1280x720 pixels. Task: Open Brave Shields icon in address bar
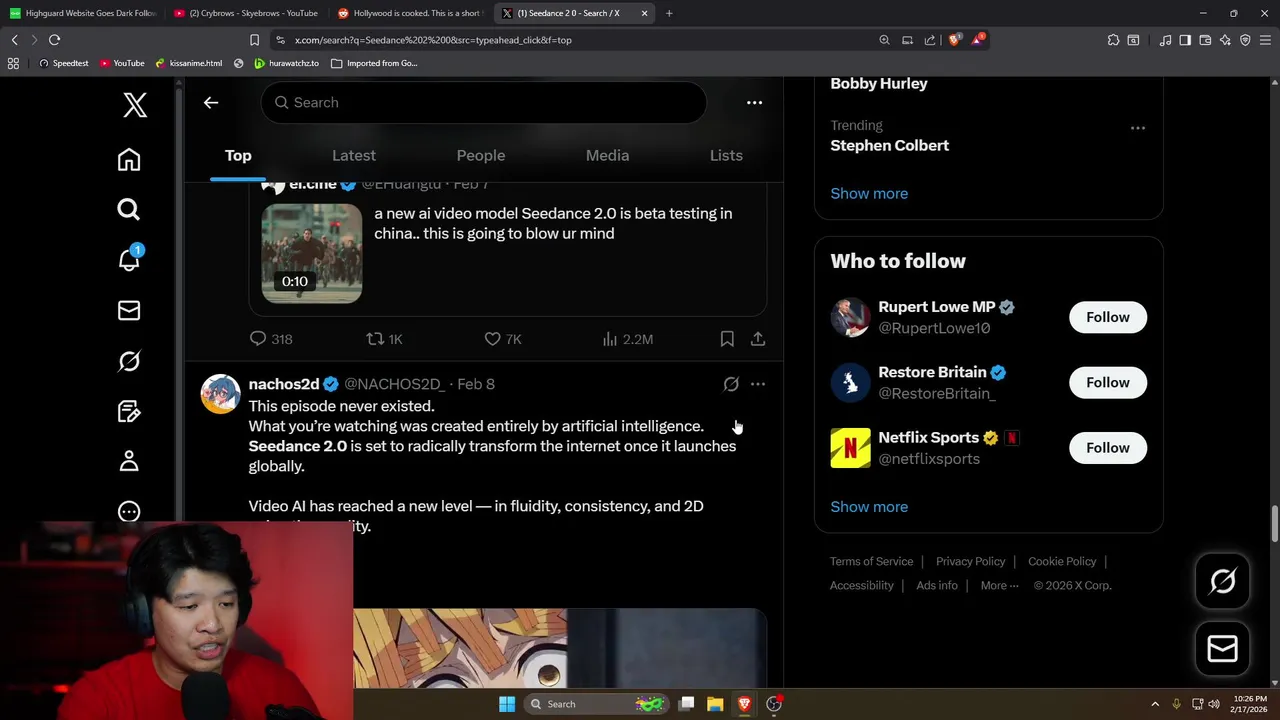954,40
